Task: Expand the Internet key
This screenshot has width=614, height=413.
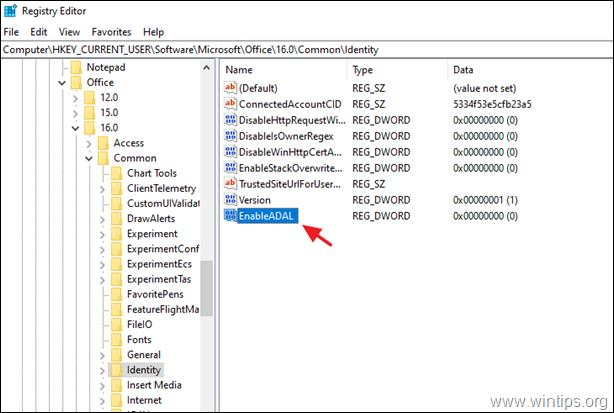Action: [102, 401]
